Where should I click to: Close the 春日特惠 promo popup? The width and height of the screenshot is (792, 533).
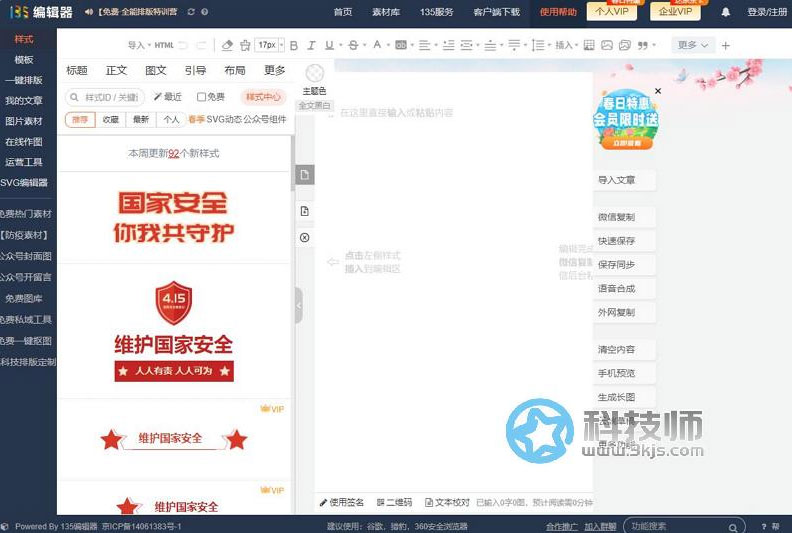pyautogui.click(x=658, y=91)
